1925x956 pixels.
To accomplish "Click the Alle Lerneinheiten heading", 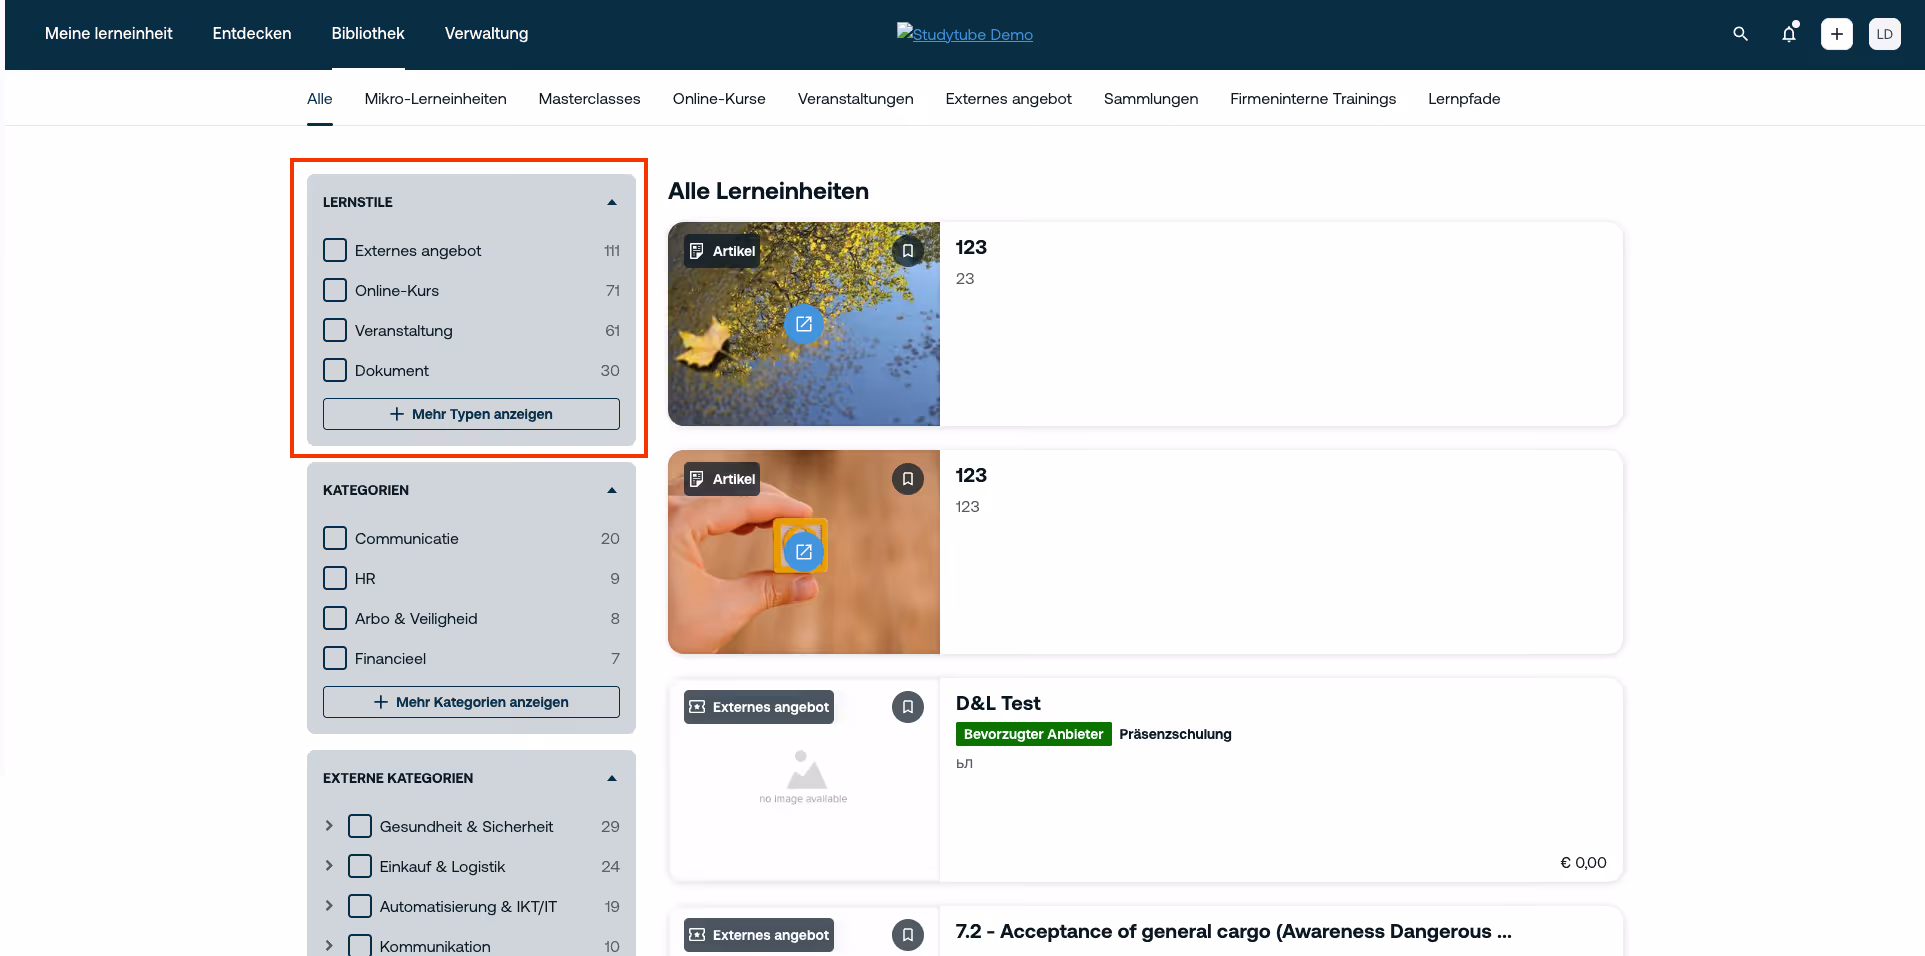I will 768,191.
